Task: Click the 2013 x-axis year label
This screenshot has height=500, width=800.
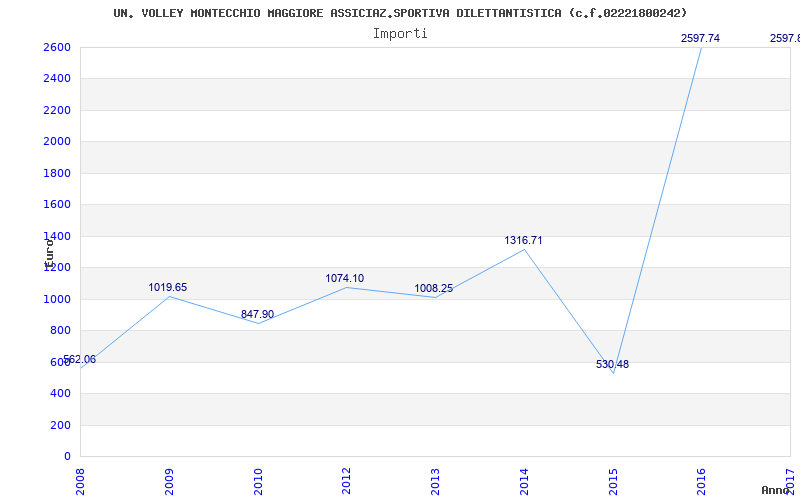Action: point(435,481)
